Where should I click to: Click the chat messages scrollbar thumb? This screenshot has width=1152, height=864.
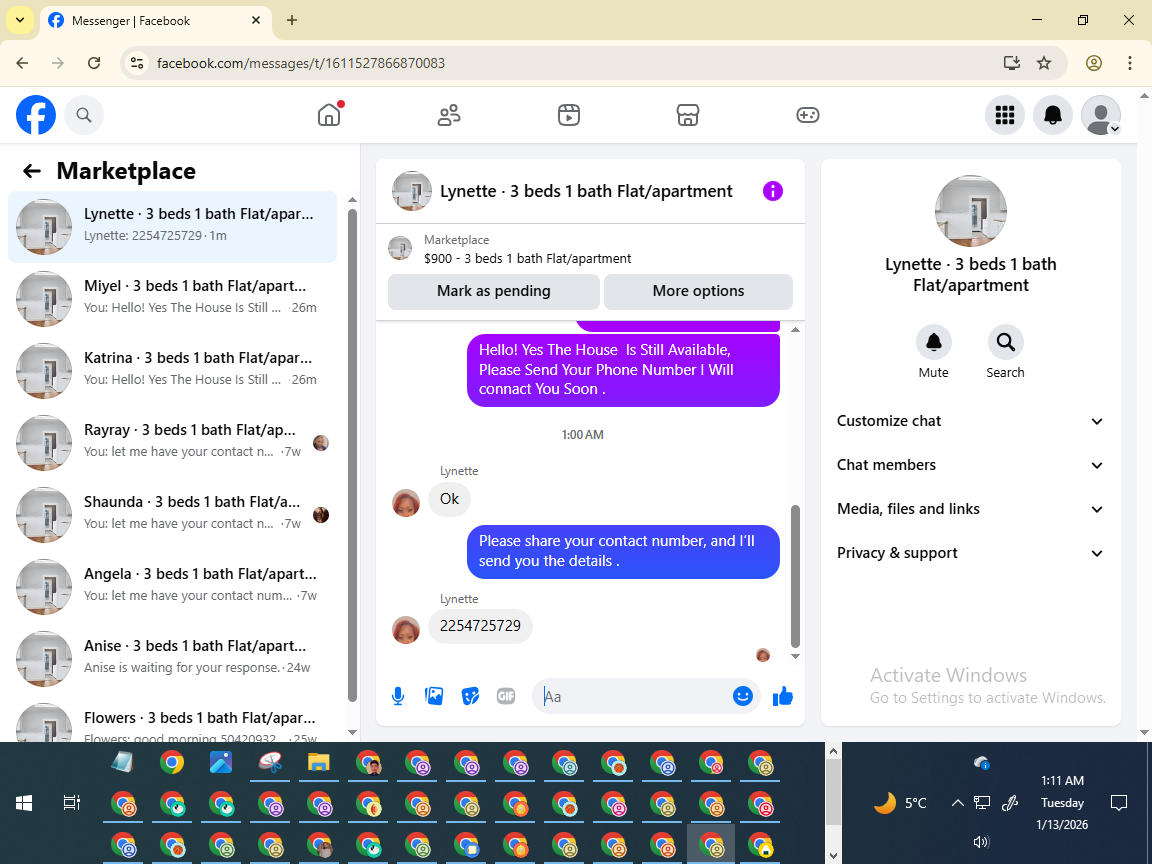pos(795,575)
